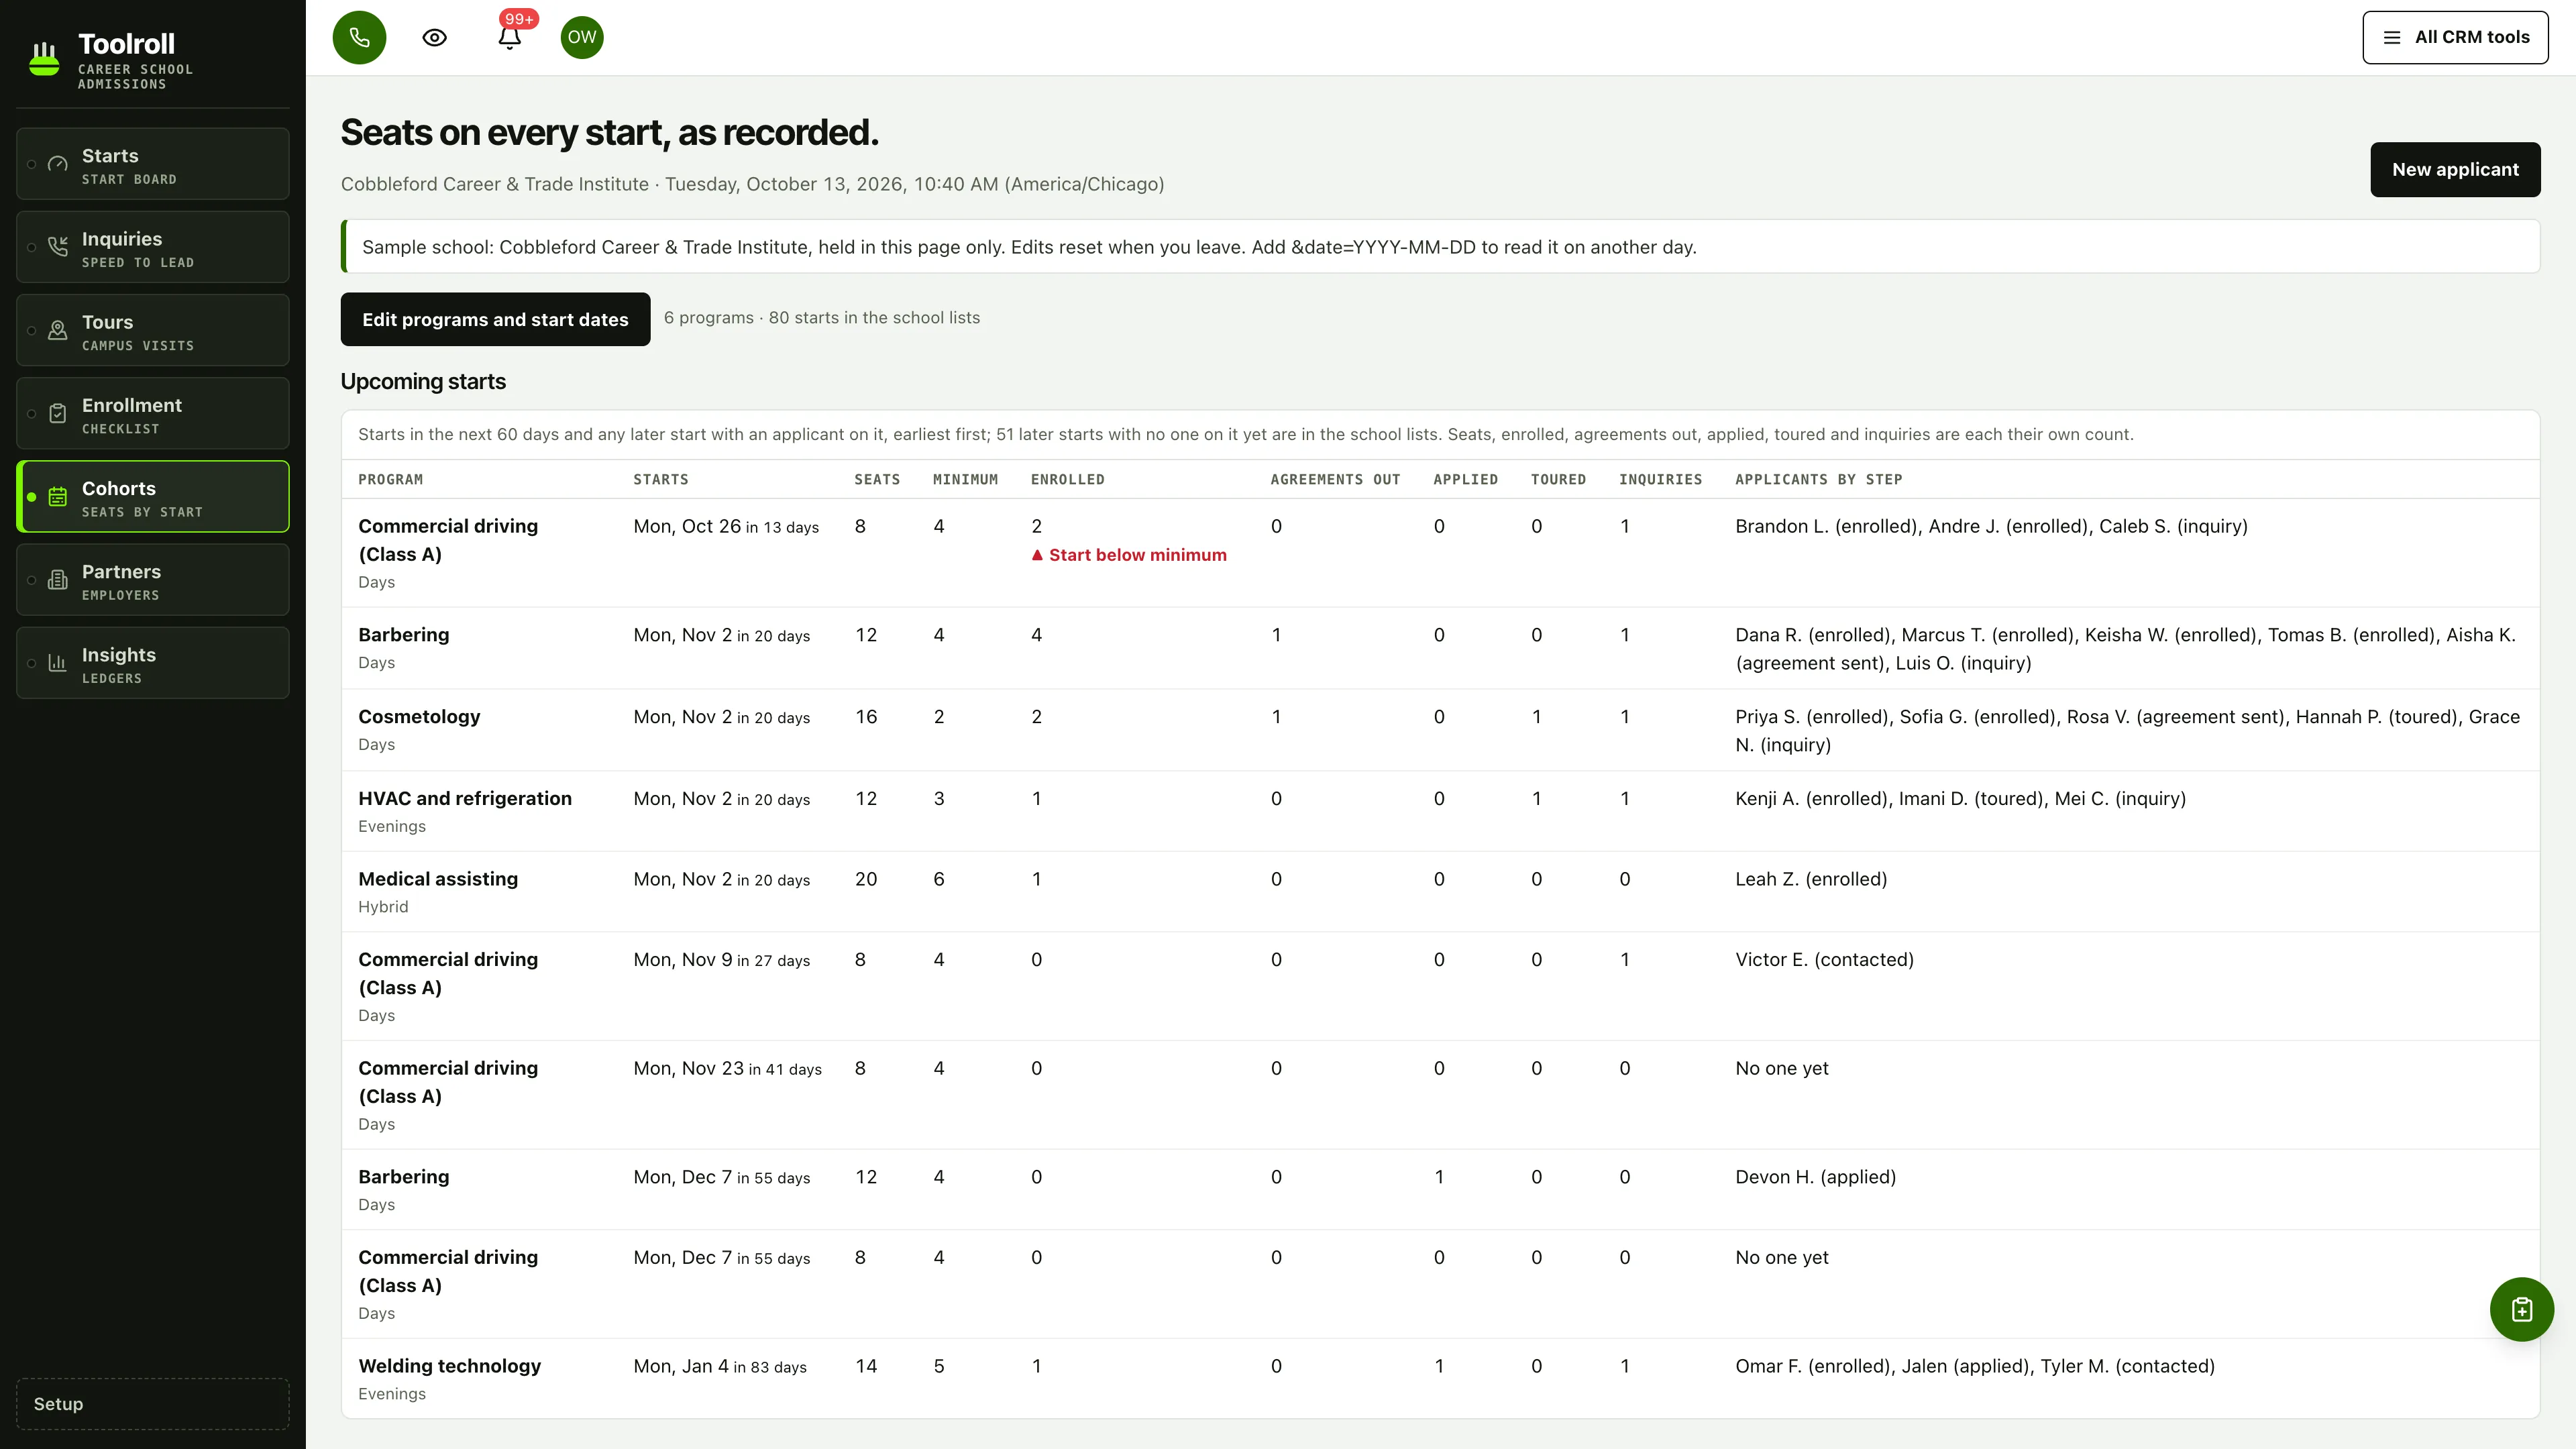Image resolution: width=2576 pixels, height=1449 pixels.
Task: Click 'Start below minimum' warning text
Action: 1138,555
